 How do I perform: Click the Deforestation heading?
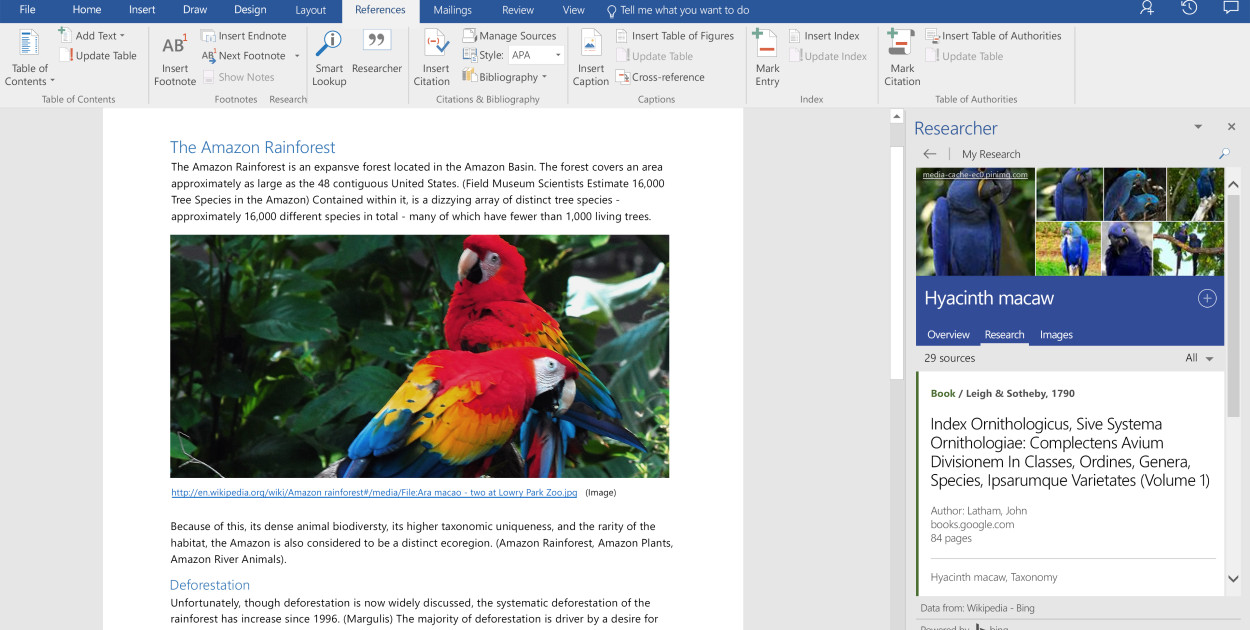point(210,585)
